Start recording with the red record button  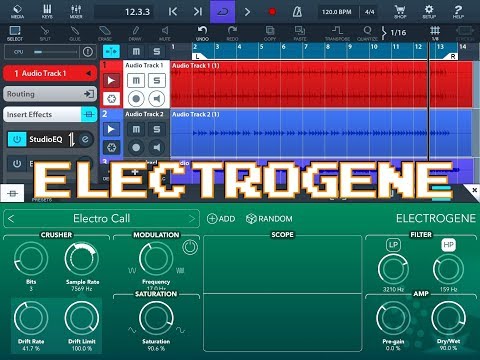272,12
